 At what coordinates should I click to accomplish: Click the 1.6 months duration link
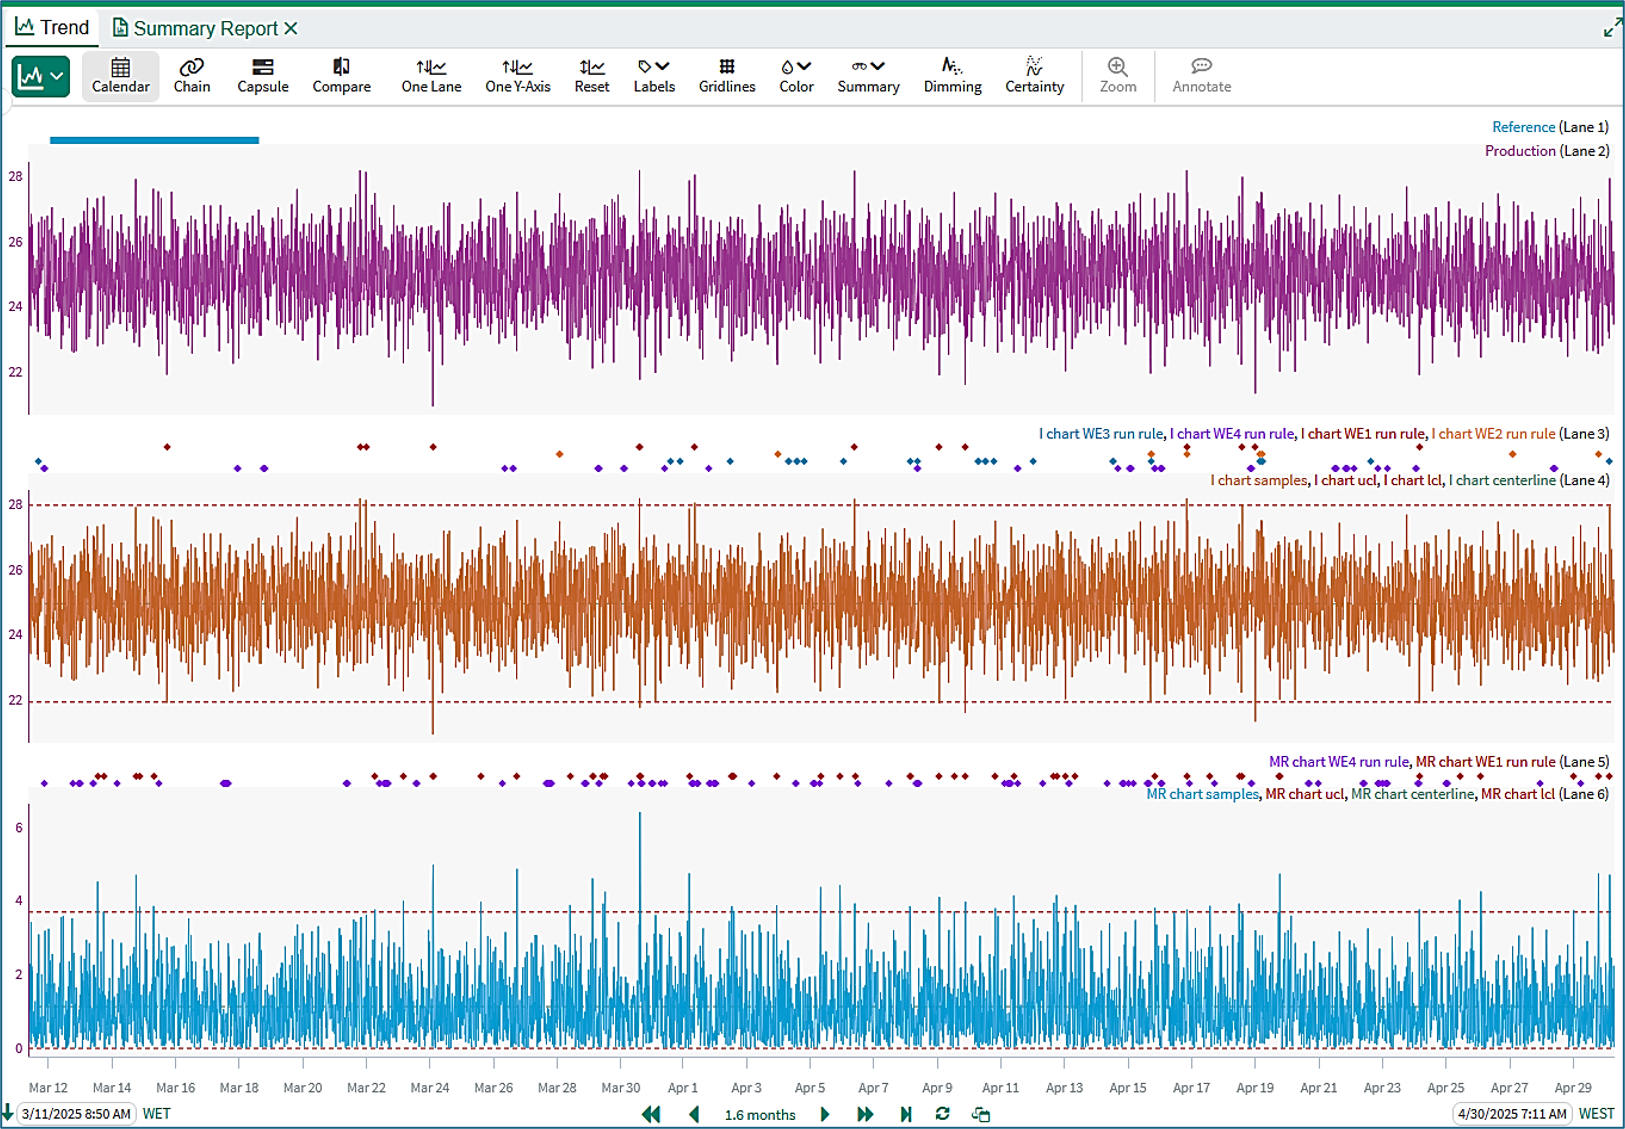760,1114
